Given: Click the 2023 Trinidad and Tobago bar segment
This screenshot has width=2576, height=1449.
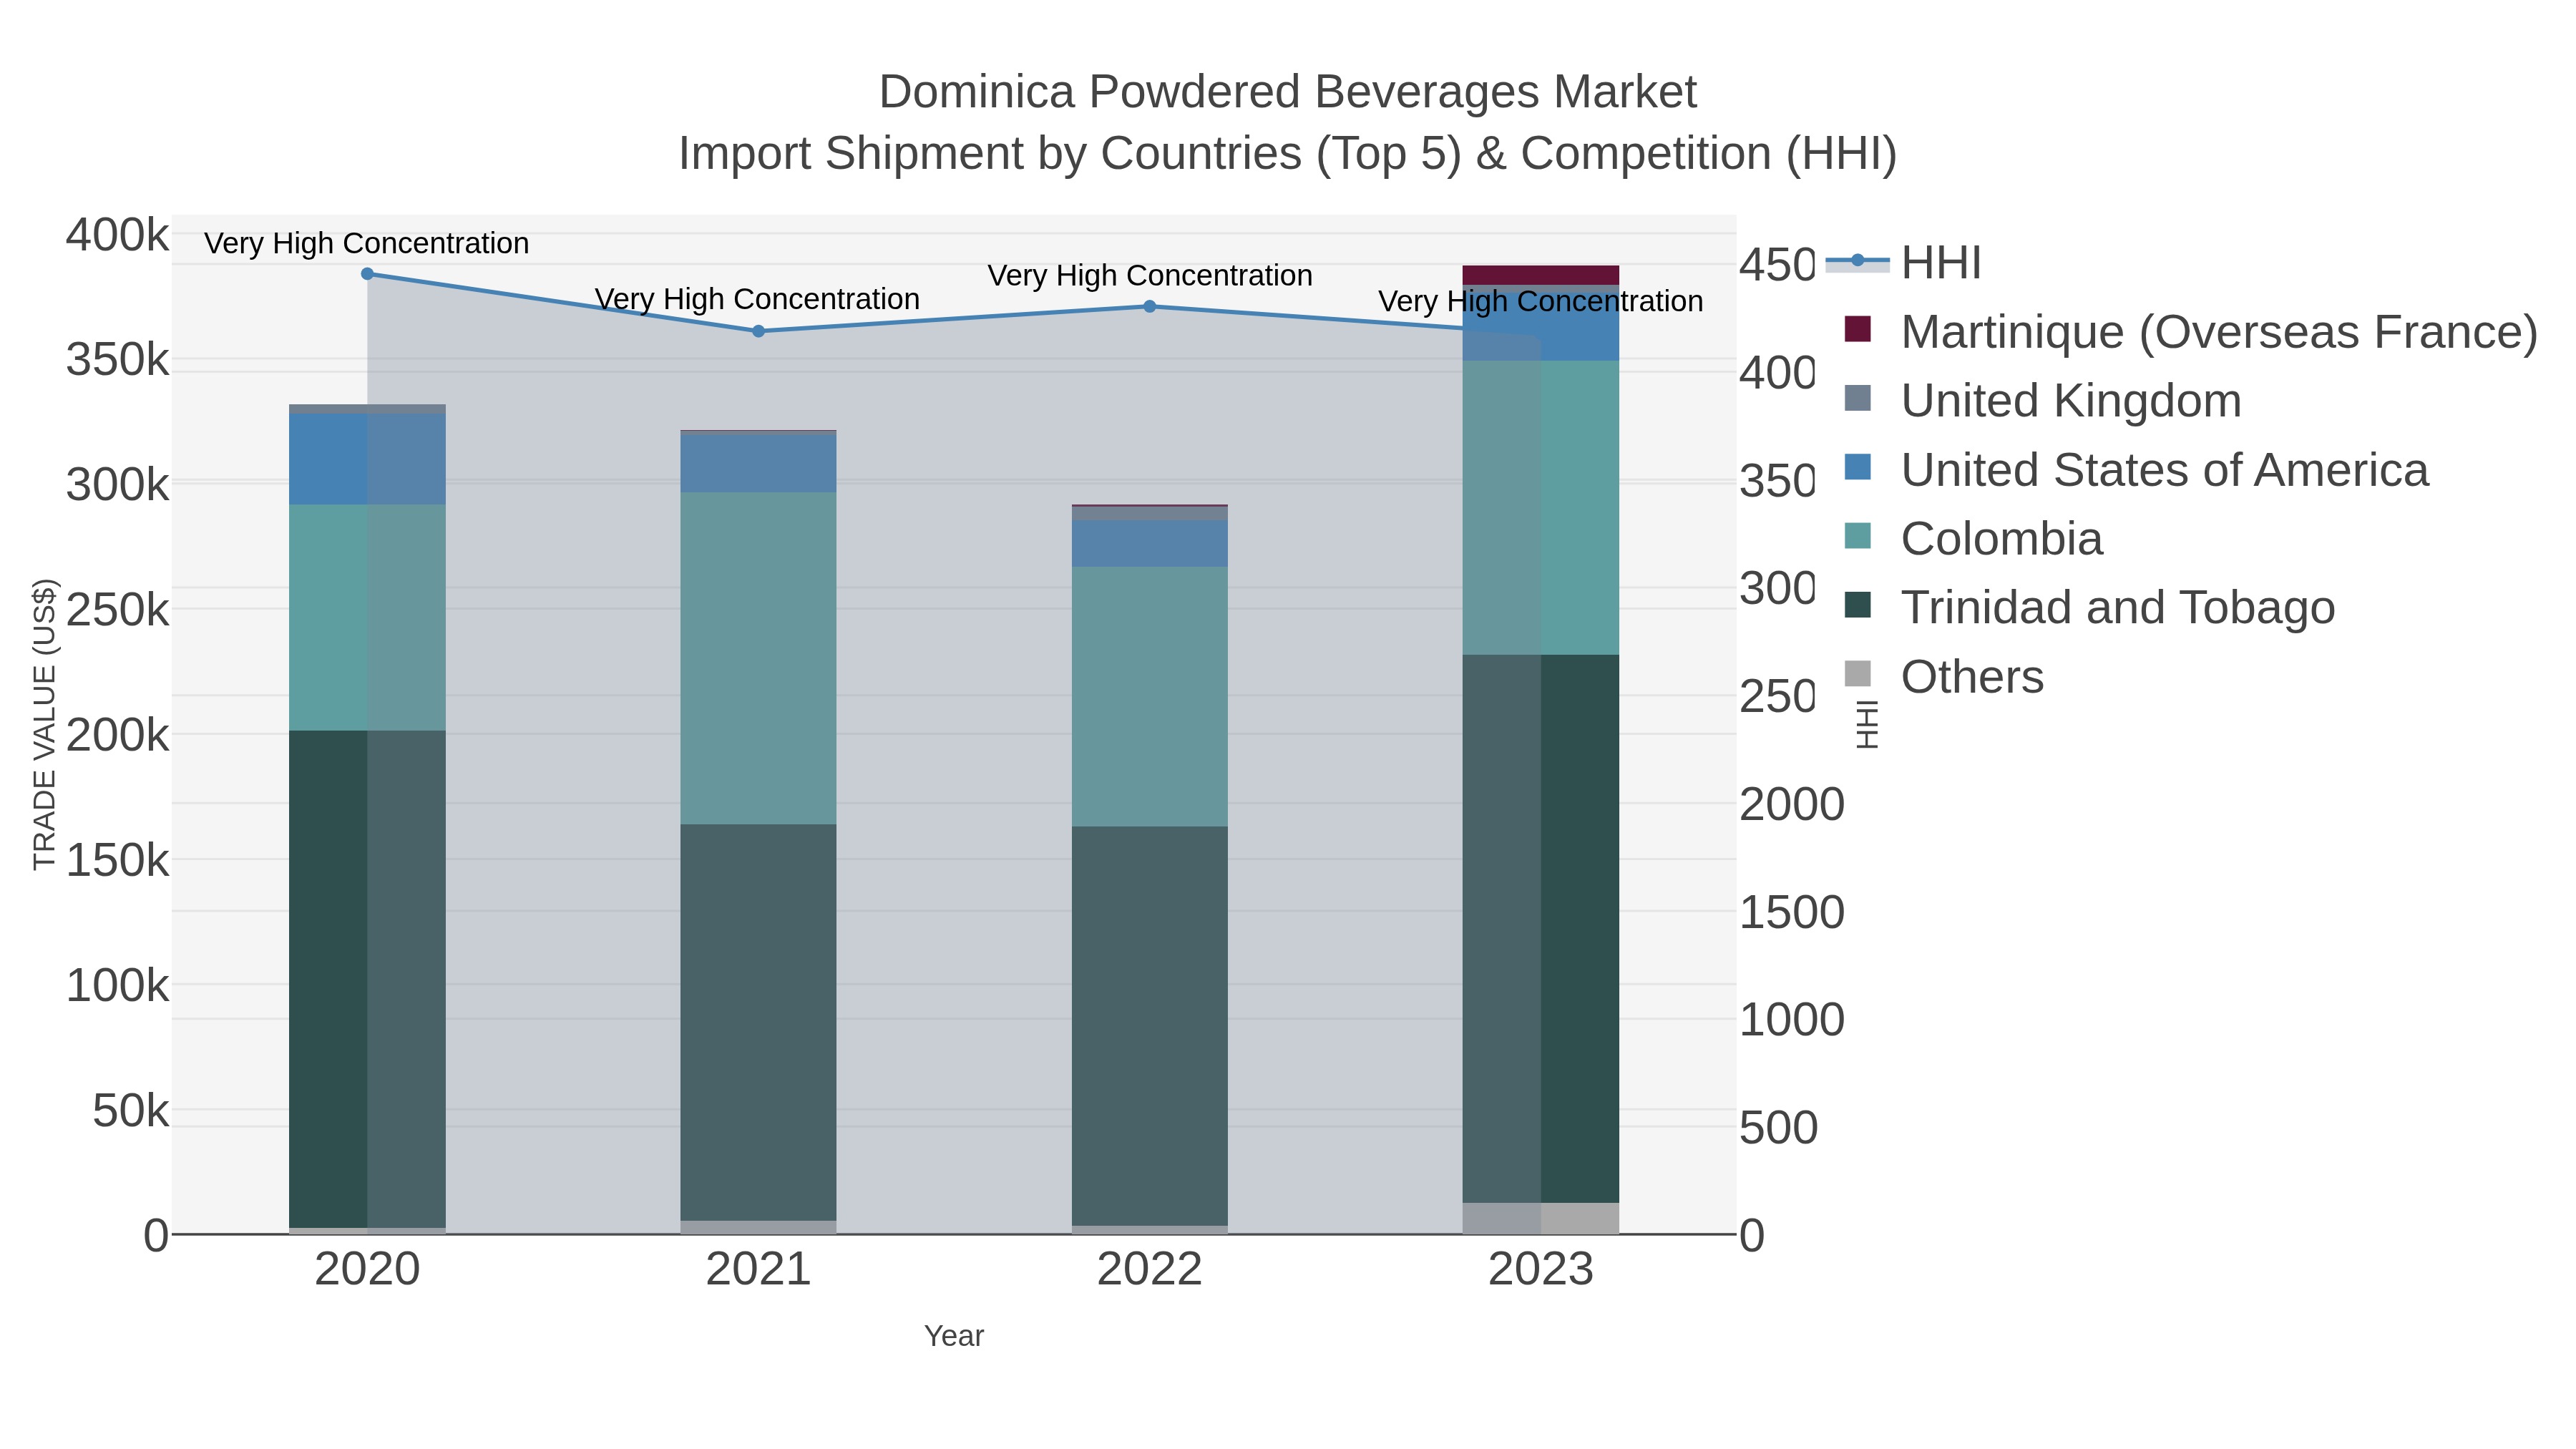Looking at the screenshot, I should click(x=1541, y=929).
